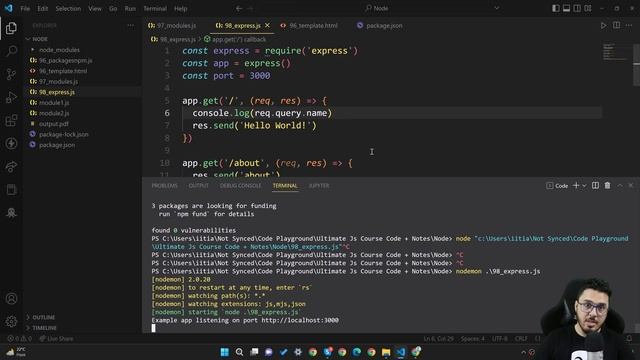Screen dimensions: 640x360
Task: Go back with navigation arrow
Action: pyautogui.click(x=239, y=8)
